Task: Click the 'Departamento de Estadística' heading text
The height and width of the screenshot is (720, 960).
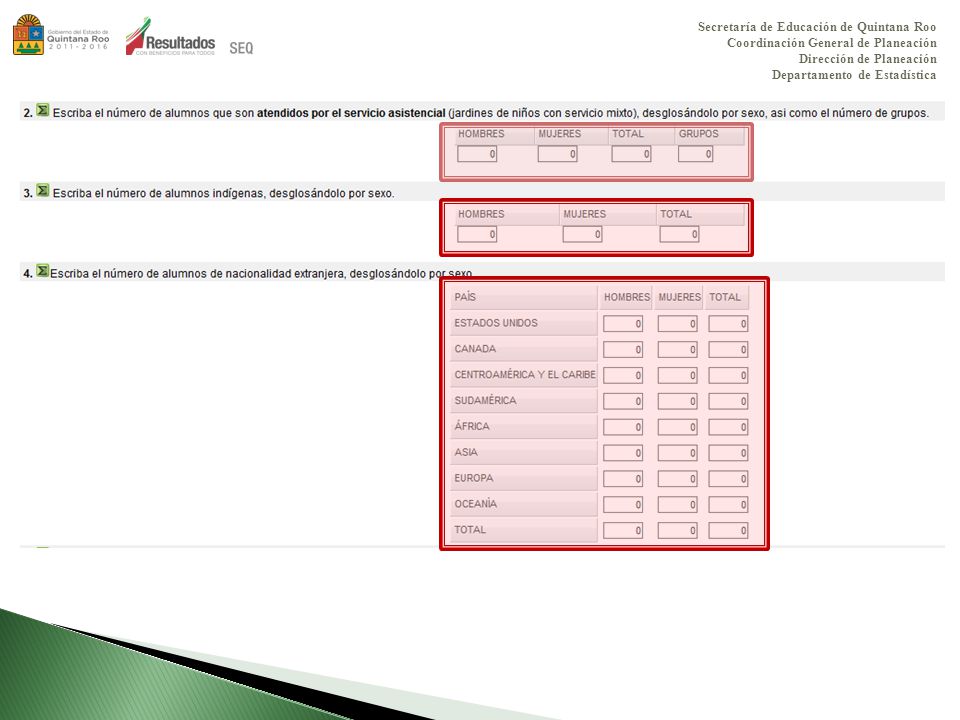Action: 854,75
